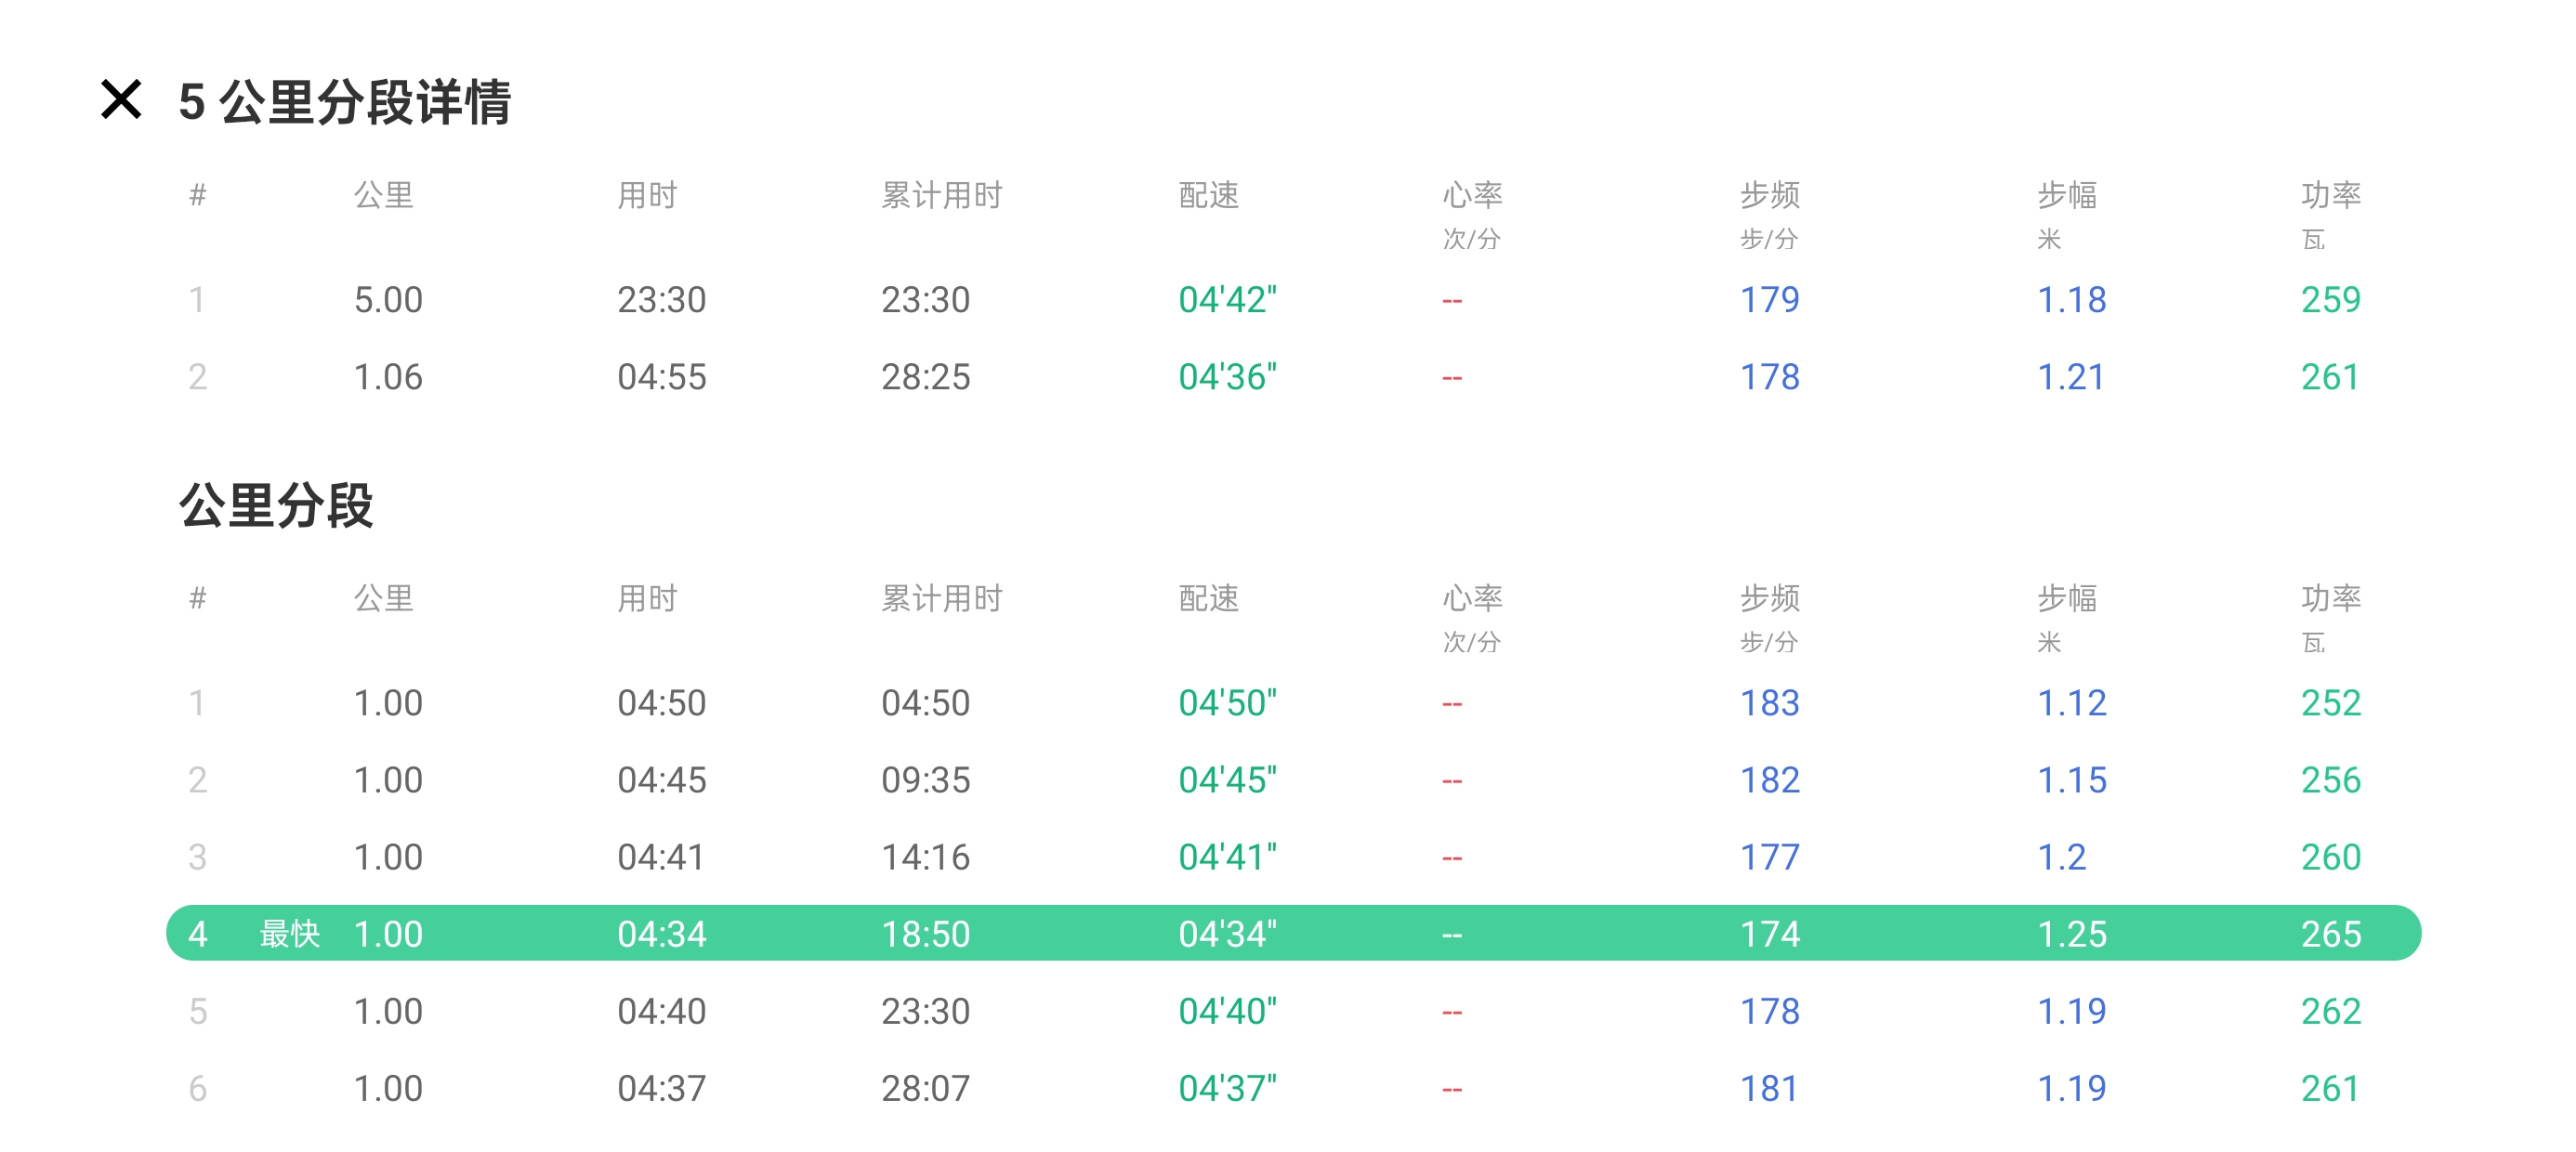The image size is (2576, 1152).
Task: Click the 最快 fastest badge
Action: pyautogui.click(x=289, y=933)
